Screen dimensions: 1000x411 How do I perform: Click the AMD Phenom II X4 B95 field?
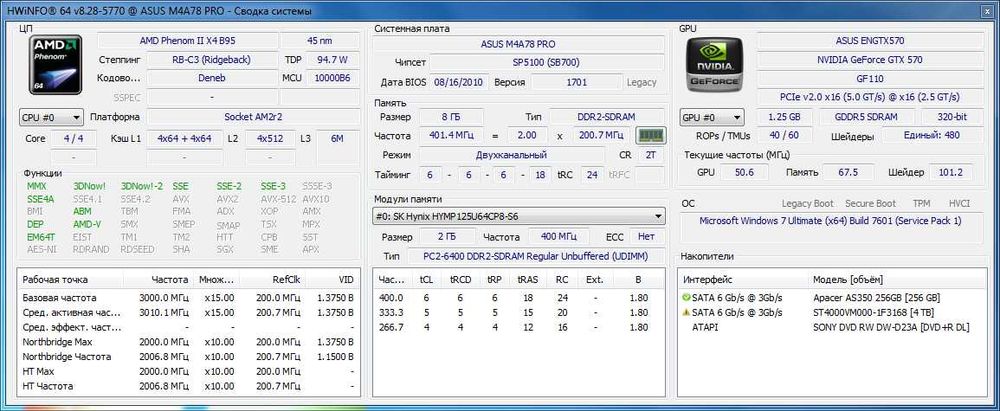tap(186, 41)
